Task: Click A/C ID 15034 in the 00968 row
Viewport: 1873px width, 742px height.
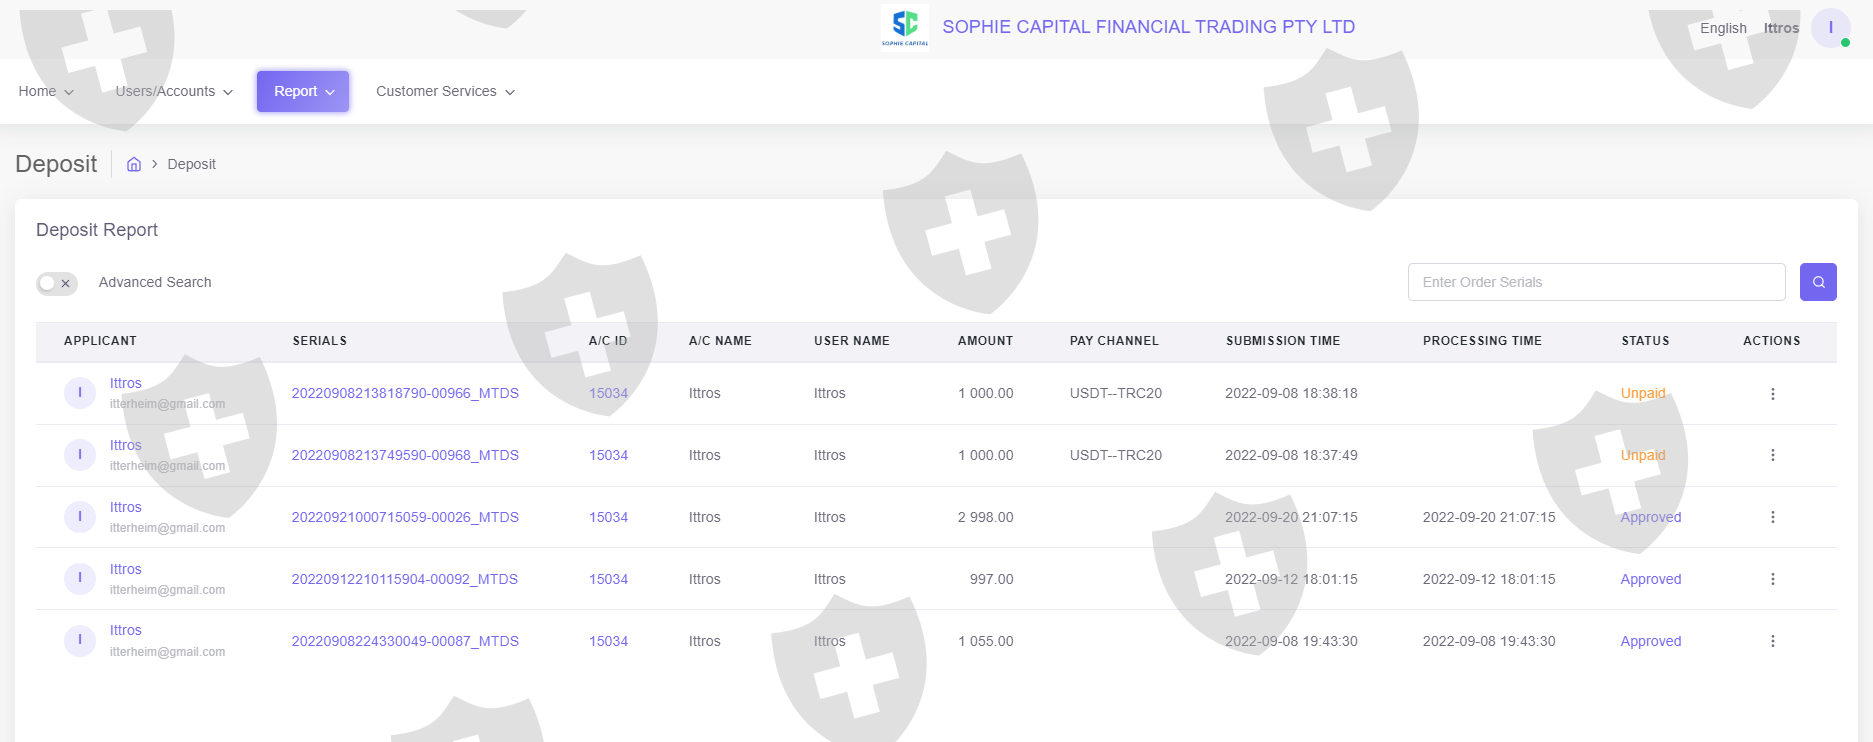Action: pos(608,455)
